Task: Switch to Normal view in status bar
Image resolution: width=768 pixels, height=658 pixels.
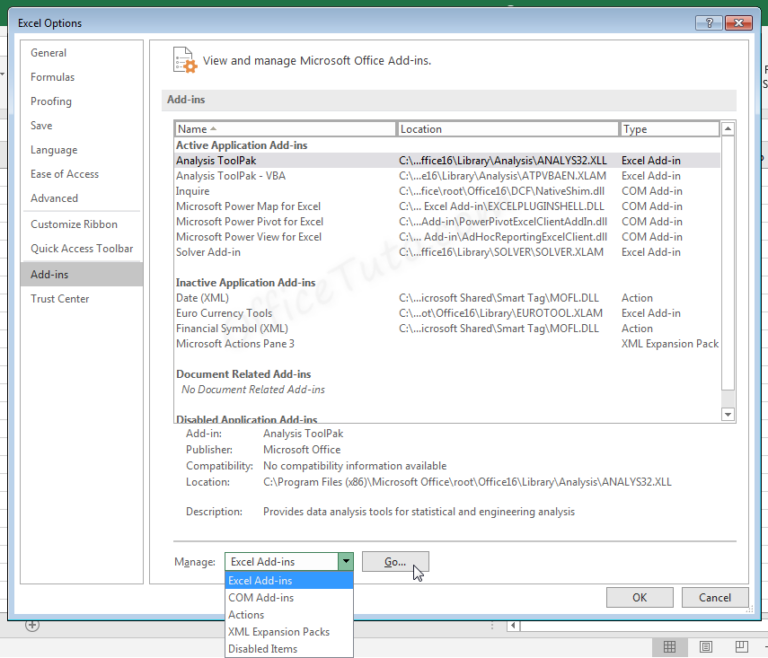Action: 670,647
